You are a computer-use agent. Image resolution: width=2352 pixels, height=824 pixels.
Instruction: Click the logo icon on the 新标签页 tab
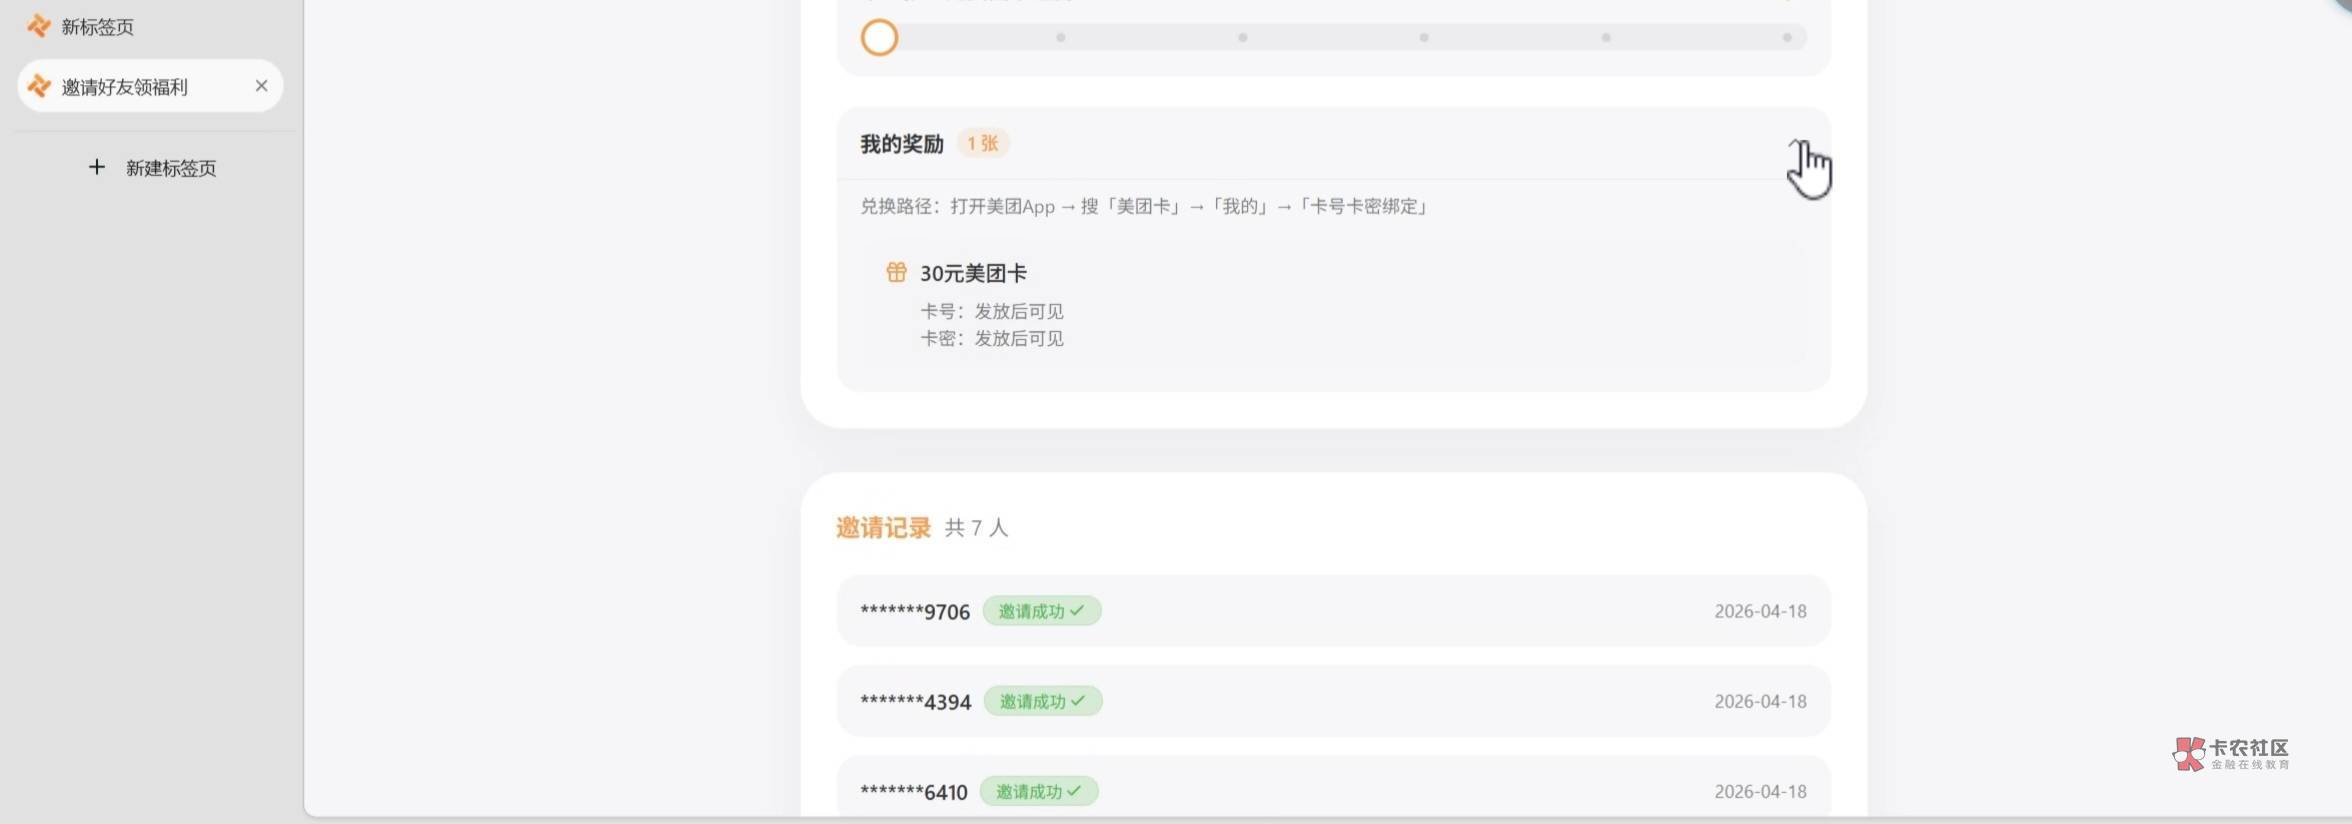click(38, 26)
